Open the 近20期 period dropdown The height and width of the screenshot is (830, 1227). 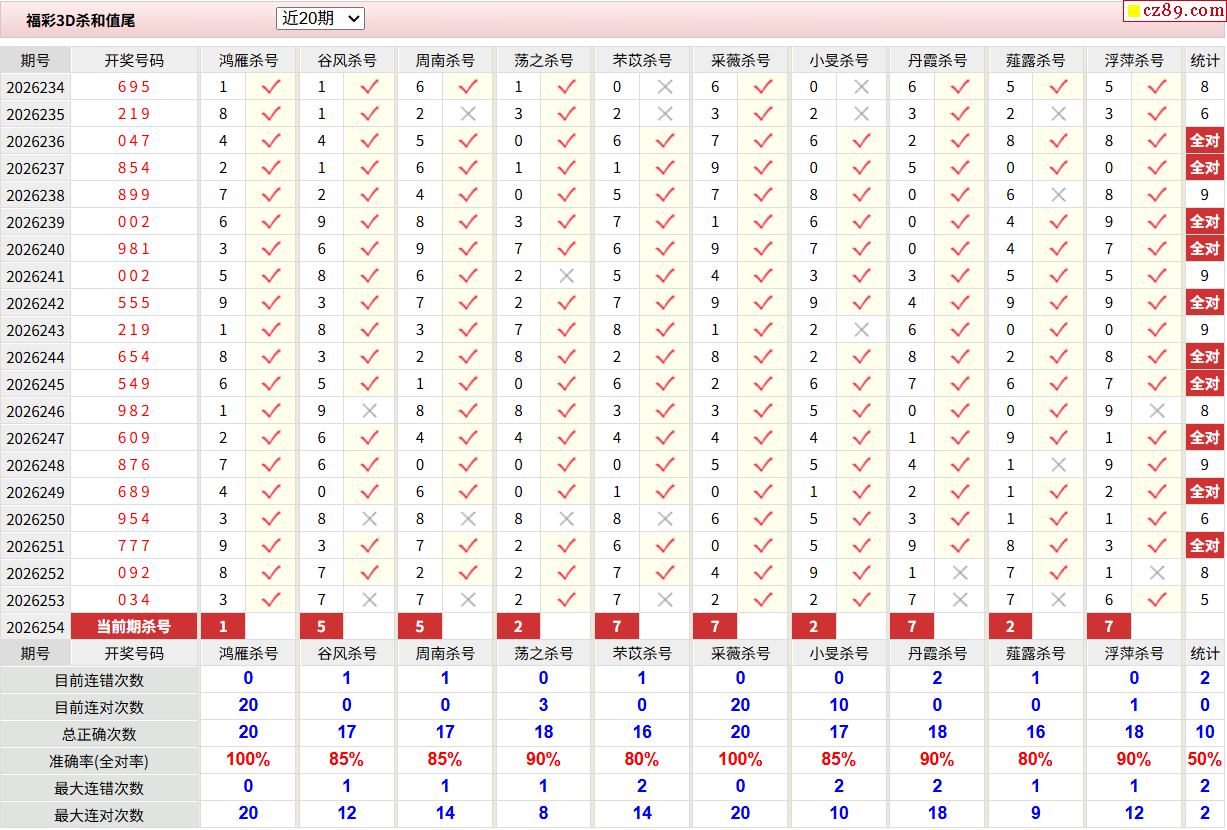320,18
